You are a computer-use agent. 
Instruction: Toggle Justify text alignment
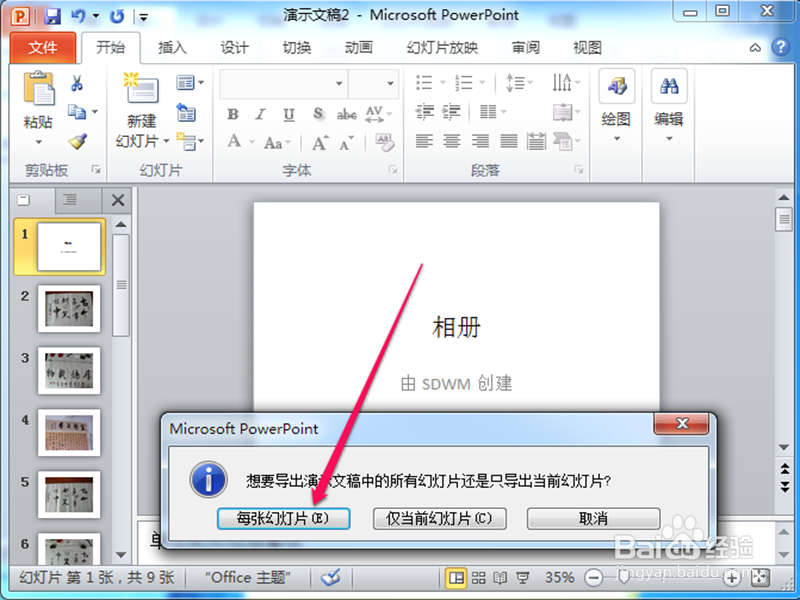tap(509, 141)
